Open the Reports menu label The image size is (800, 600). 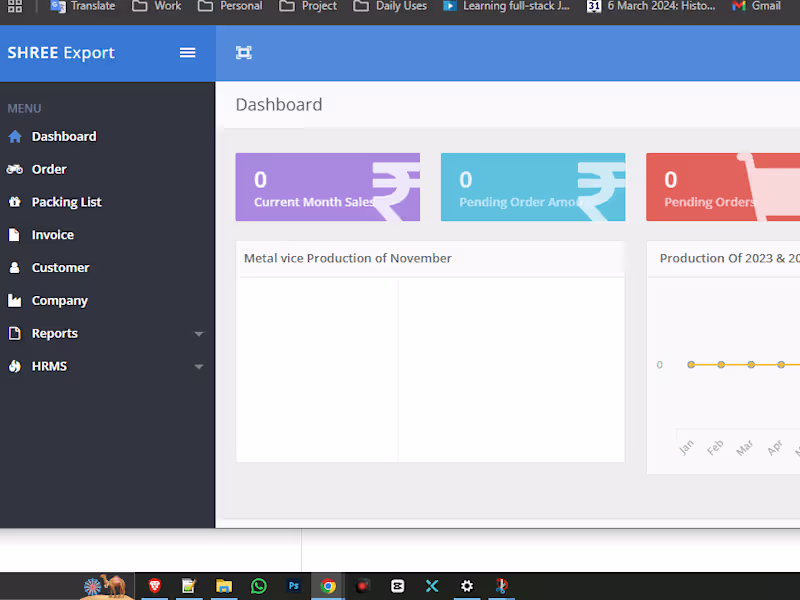pos(55,333)
